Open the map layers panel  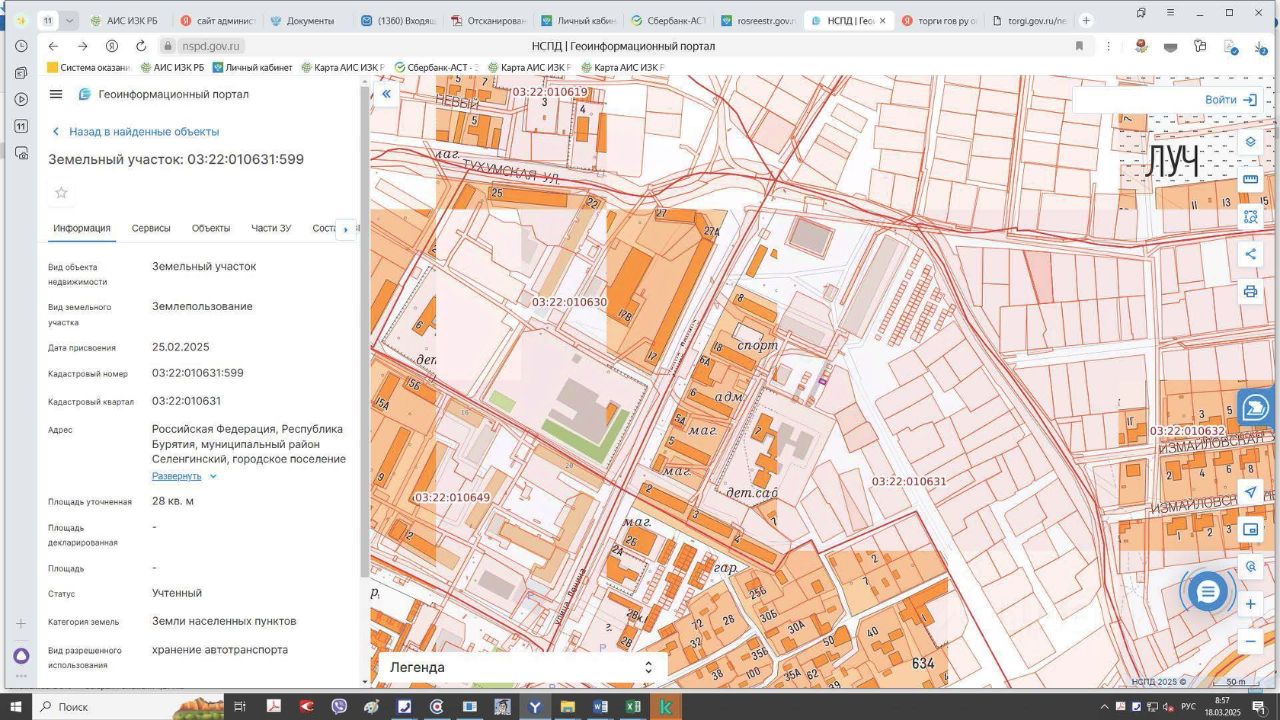[1250, 142]
